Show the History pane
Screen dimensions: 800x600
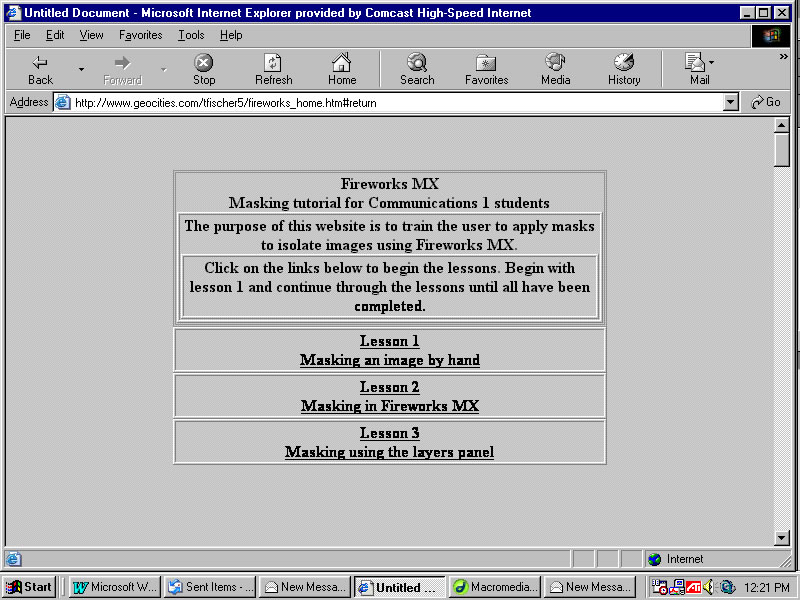pyautogui.click(x=623, y=70)
